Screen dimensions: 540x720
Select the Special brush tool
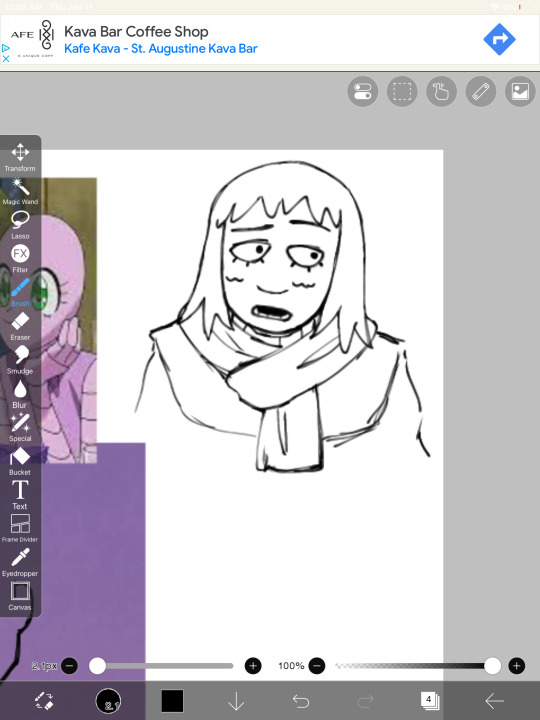tap(20, 428)
